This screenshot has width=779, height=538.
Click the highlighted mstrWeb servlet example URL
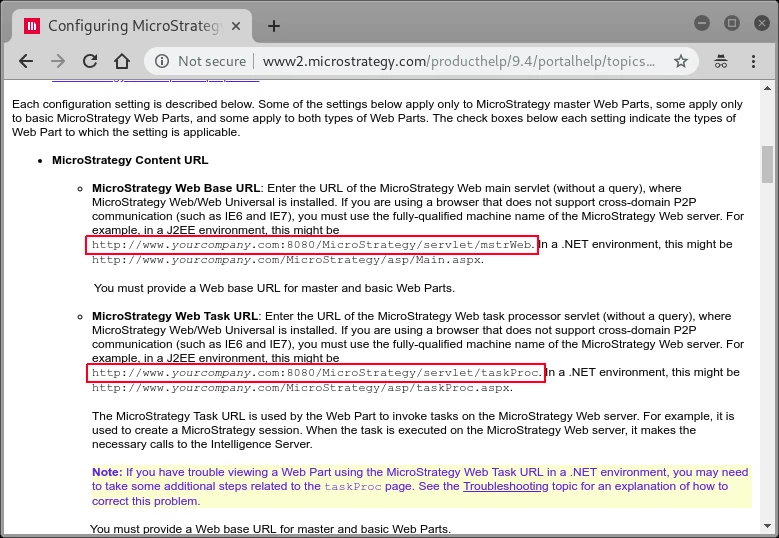[312, 245]
